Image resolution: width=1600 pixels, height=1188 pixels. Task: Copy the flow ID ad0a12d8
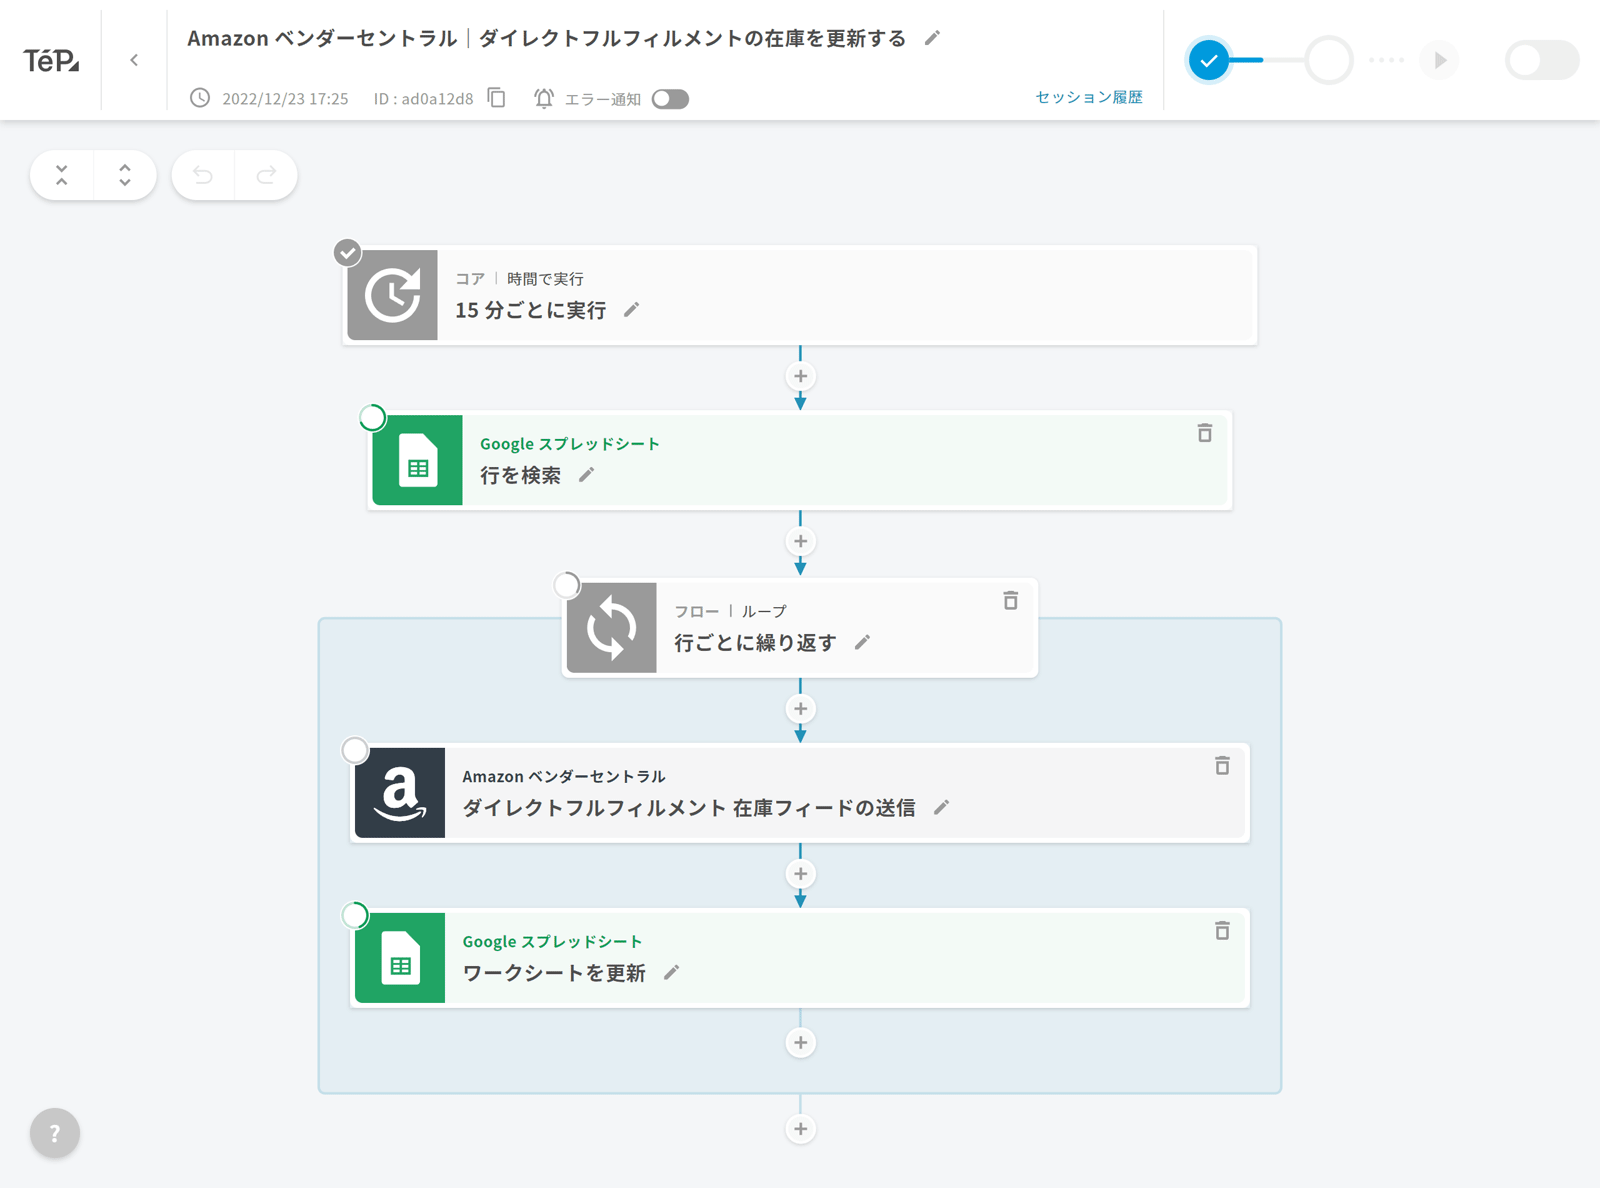coord(497,98)
